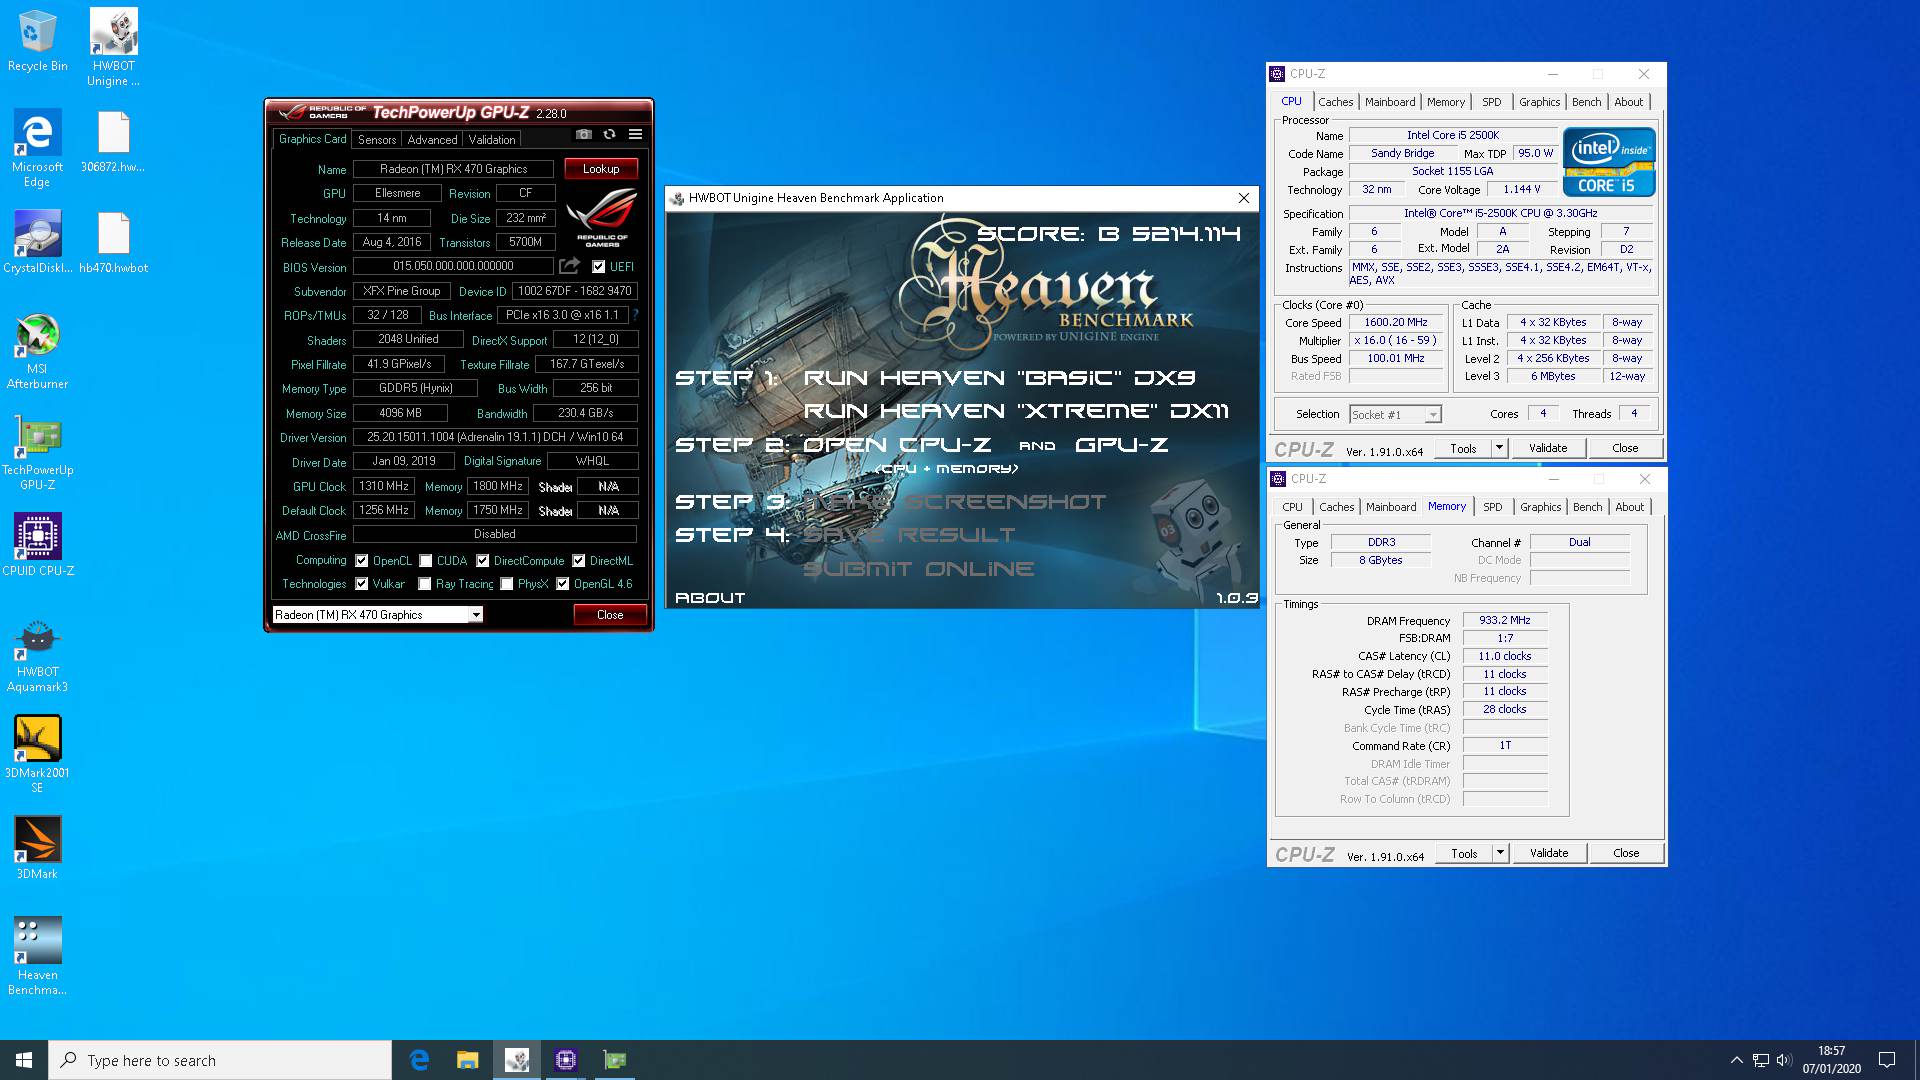The width and height of the screenshot is (1920, 1080).
Task: Open Graphics tab in lower CPU-Z window
Action: tap(1540, 507)
